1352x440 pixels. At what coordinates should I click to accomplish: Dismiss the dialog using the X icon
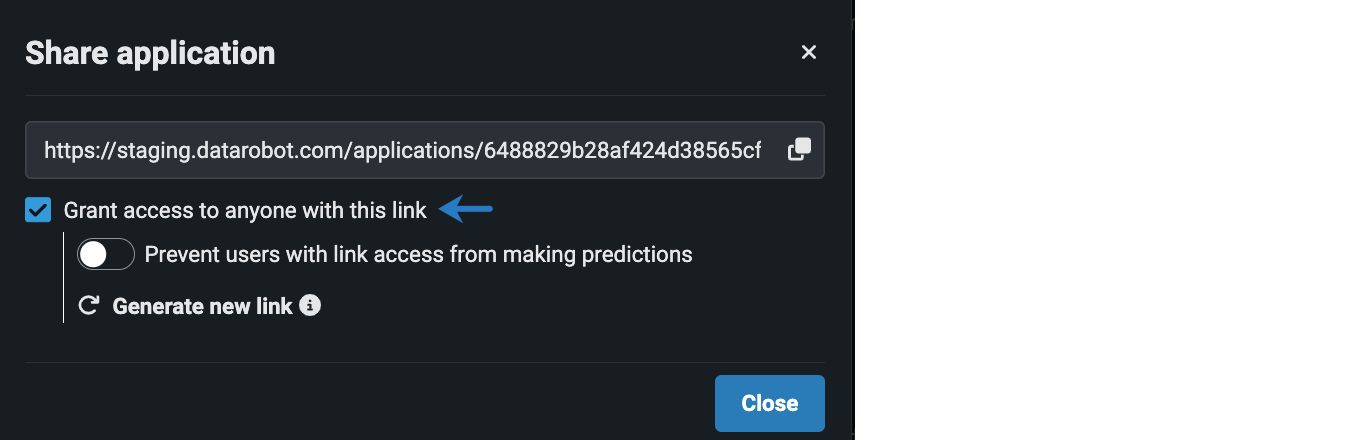[809, 52]
